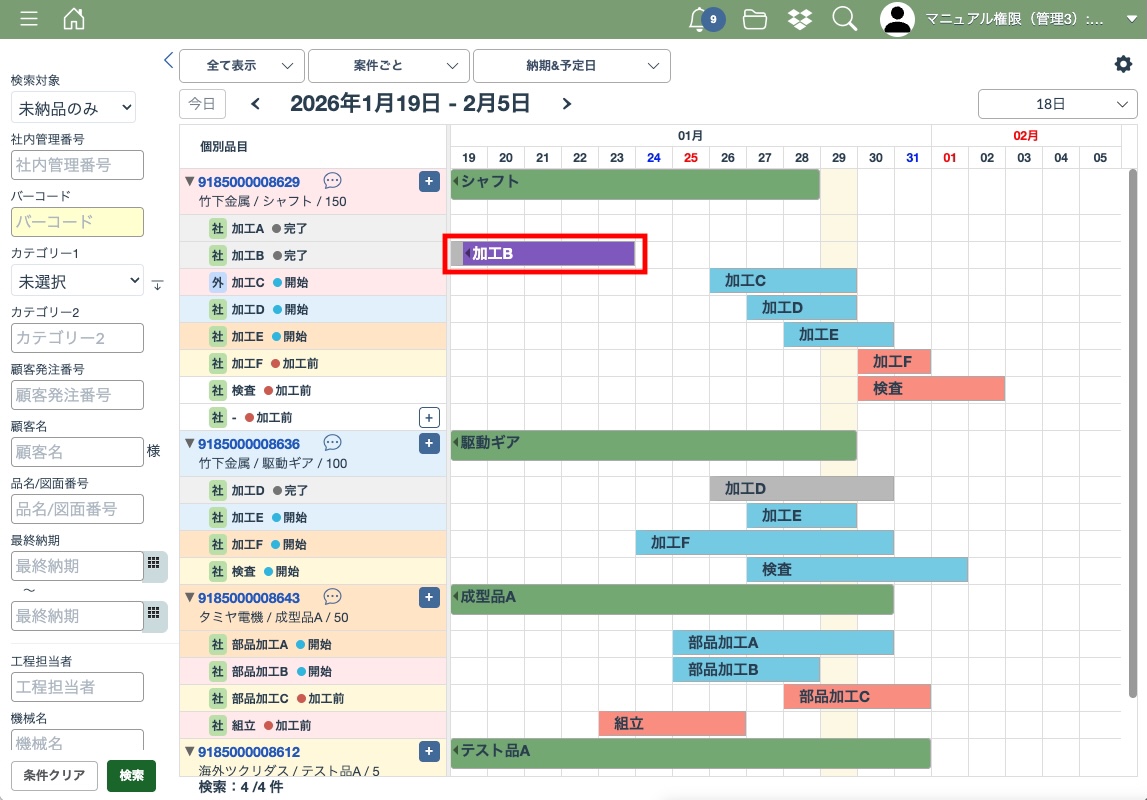Open the notifications bell icon
Viewport: 1147px width, 800px height.
[699, 19]
